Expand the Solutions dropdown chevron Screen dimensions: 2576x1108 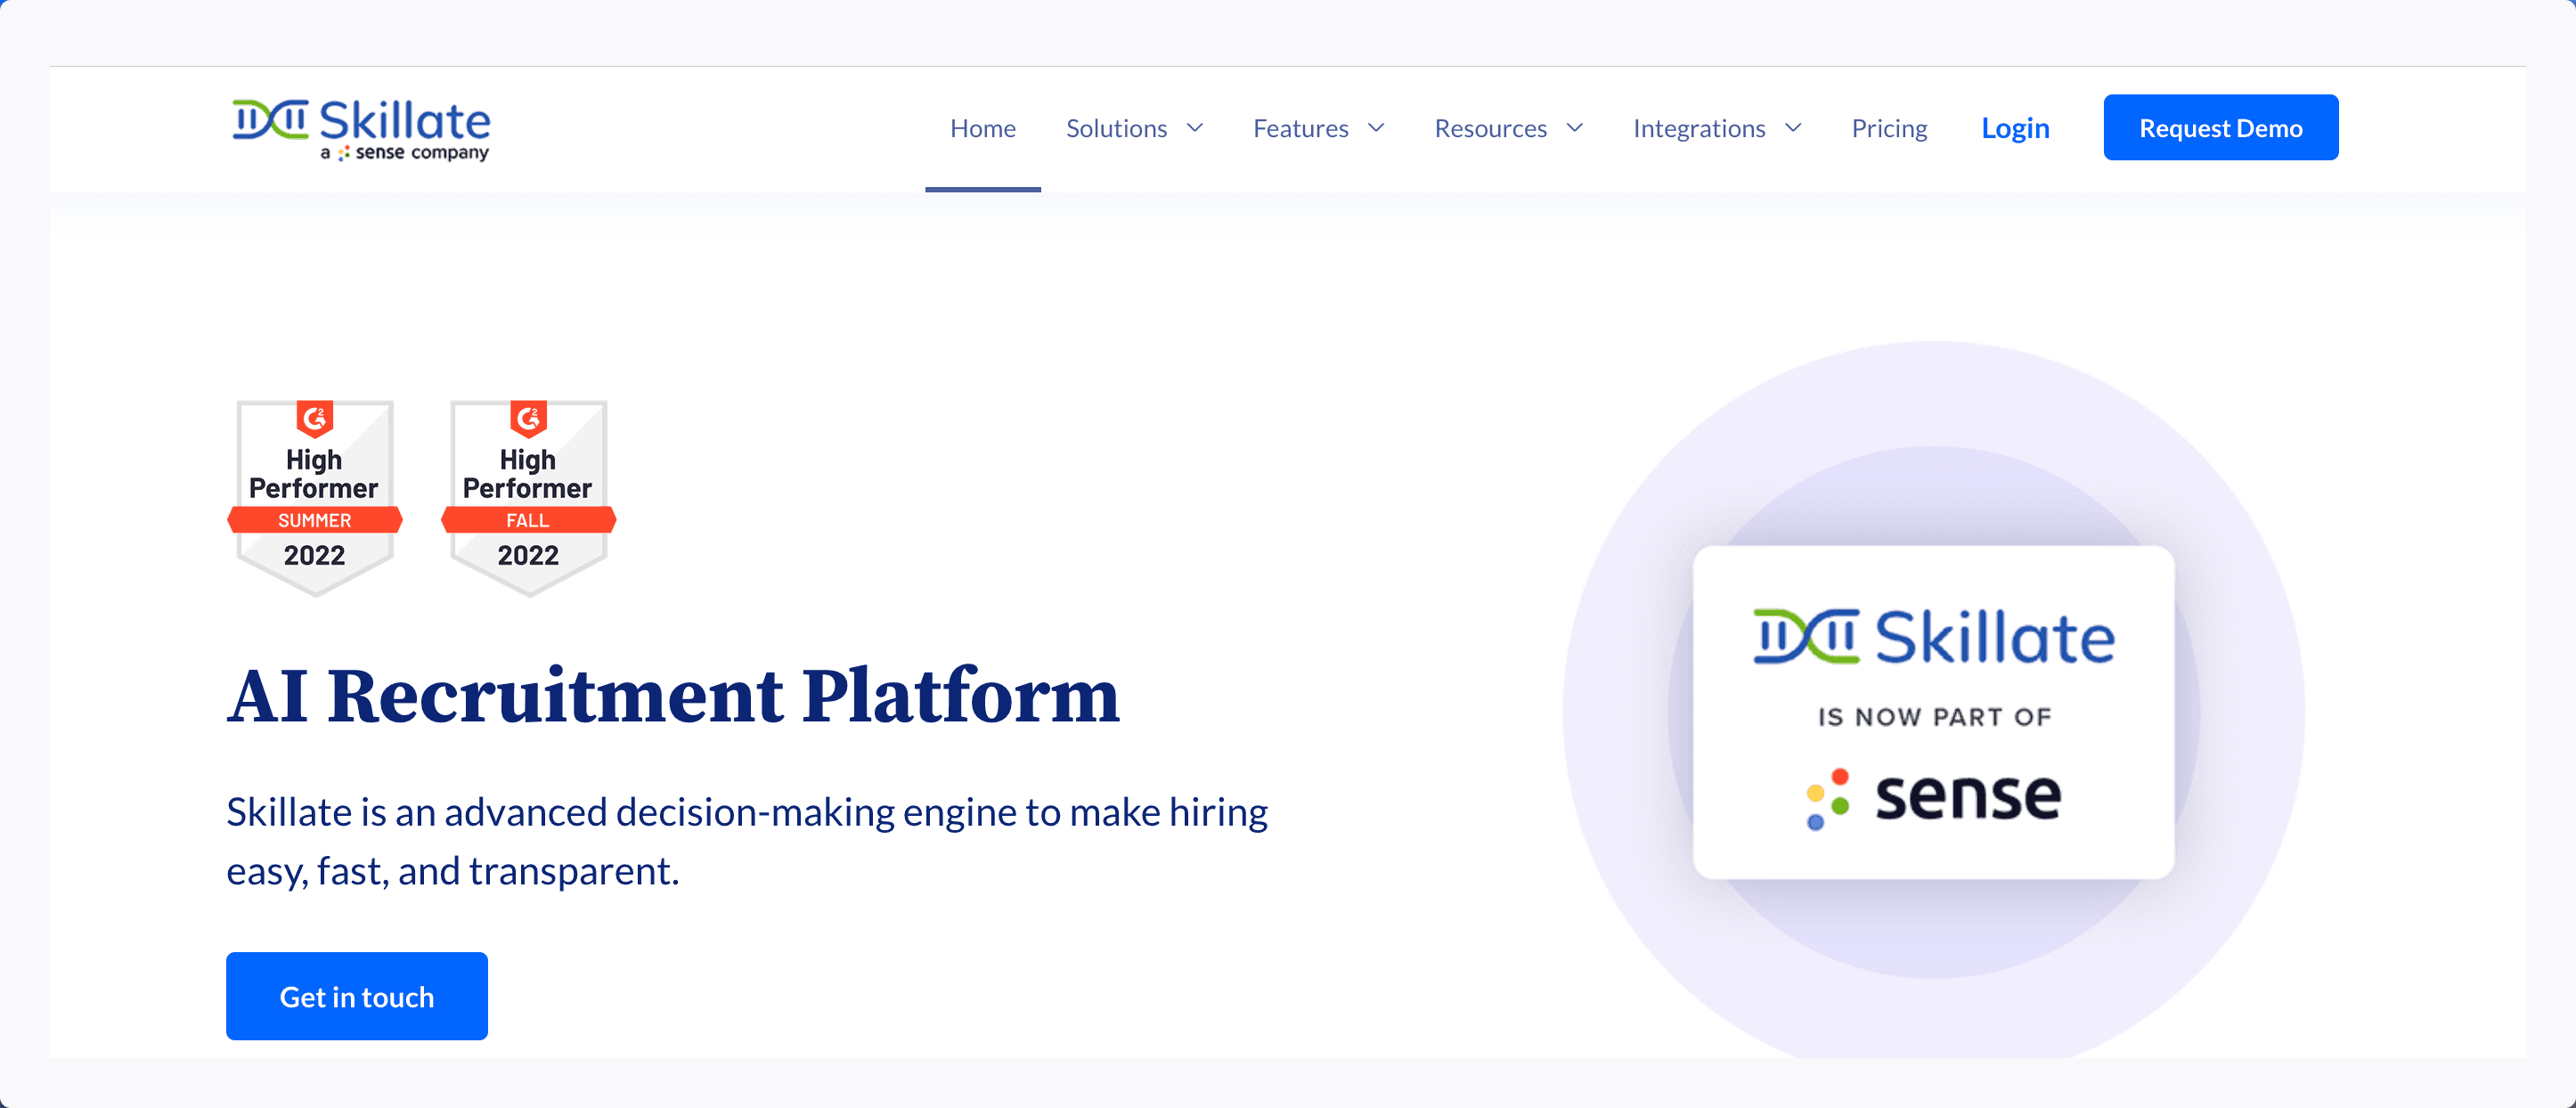click(x=1195, y=128)
